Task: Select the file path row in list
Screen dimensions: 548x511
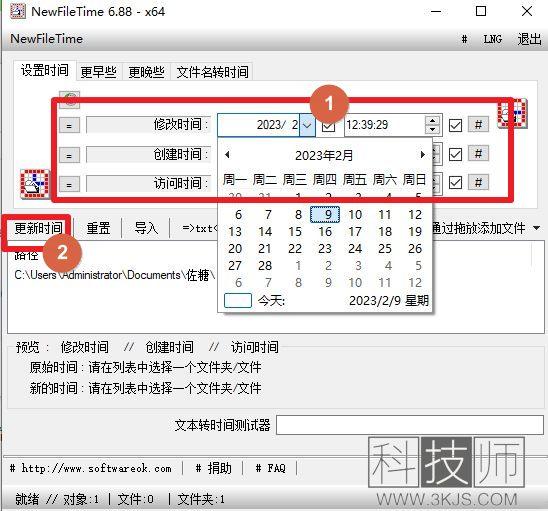Action: pyautogui.click(x=115, y=275)
